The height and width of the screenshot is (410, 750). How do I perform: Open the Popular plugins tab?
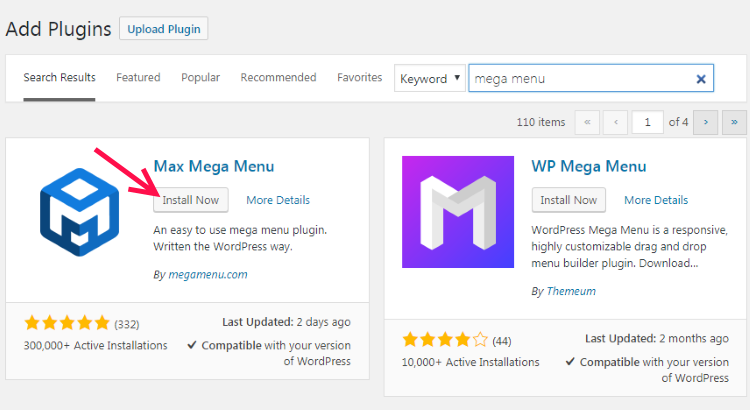(x=200, y=78)
